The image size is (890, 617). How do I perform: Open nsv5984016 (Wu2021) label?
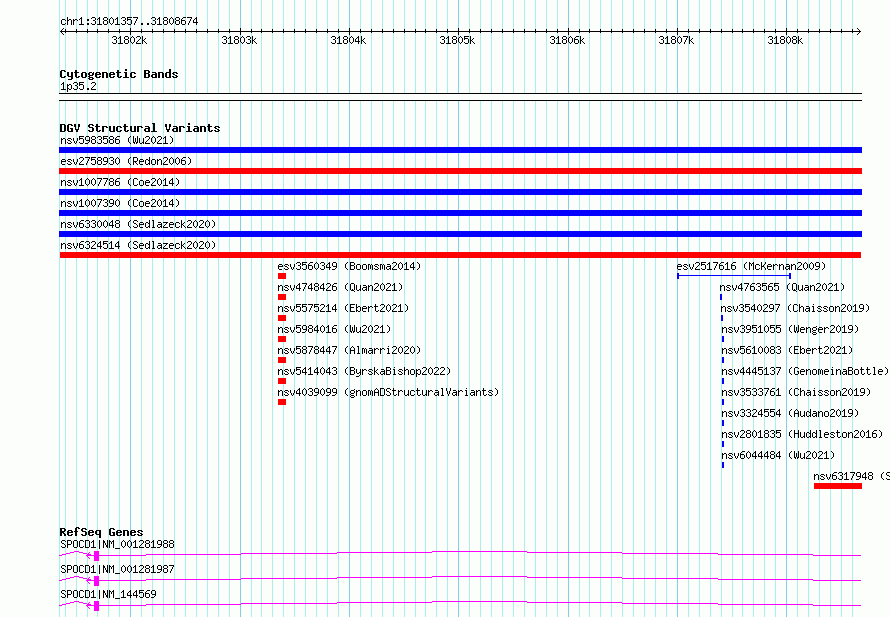pos(334,329)
